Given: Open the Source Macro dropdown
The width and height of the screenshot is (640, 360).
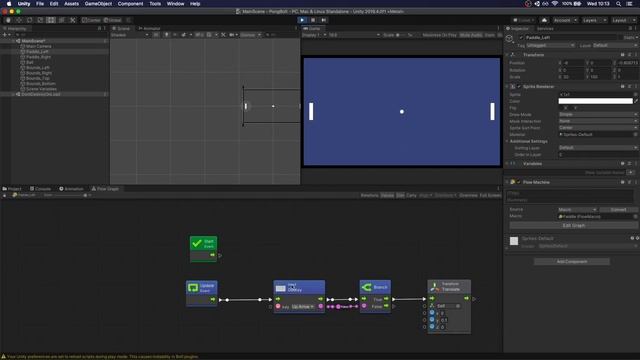Looking at the screenshot, I should coord(577,209).
